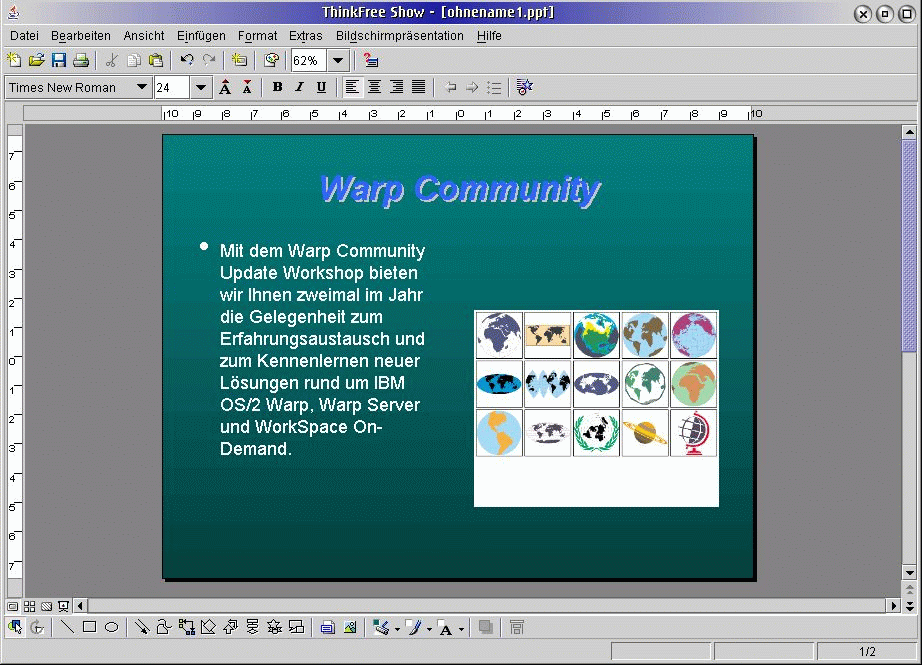Screen dimensions: 922x665
Task: Select the Rectangle drawing tool
Action: pyautogui.click(x=89, y=627)
